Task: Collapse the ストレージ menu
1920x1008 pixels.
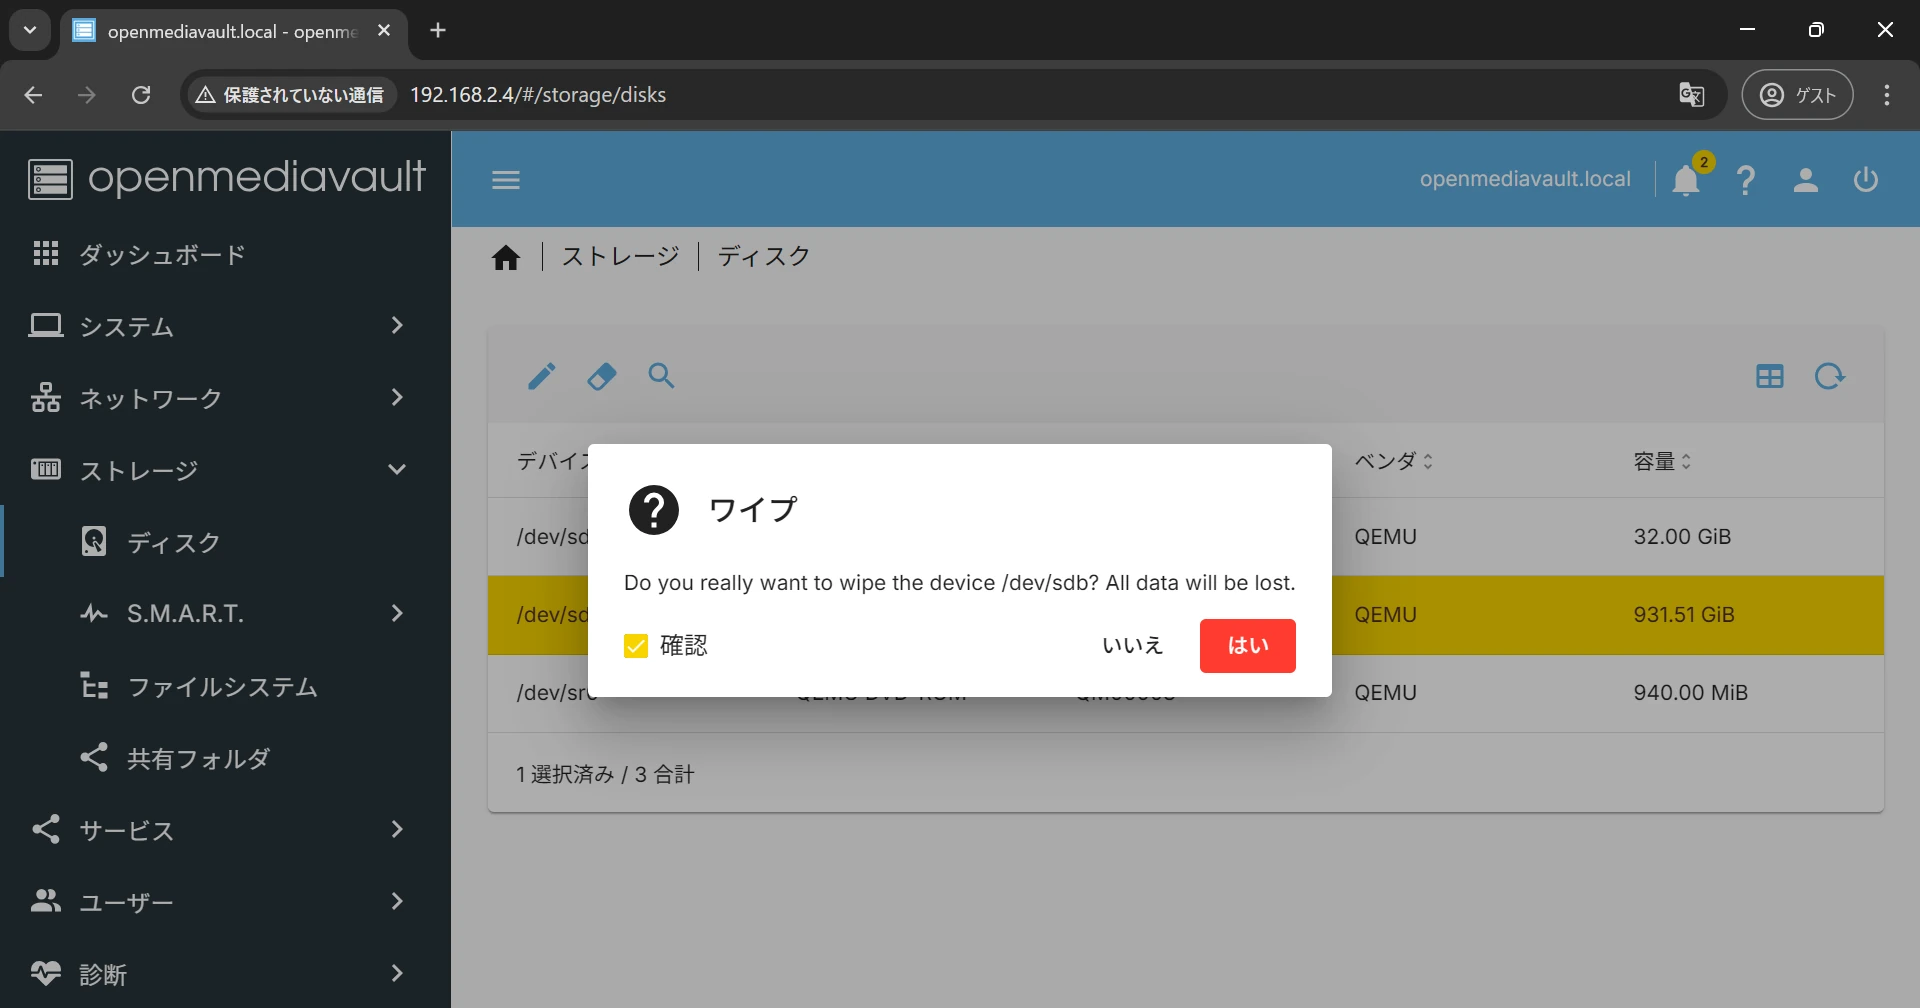Action: click(225, 470)
